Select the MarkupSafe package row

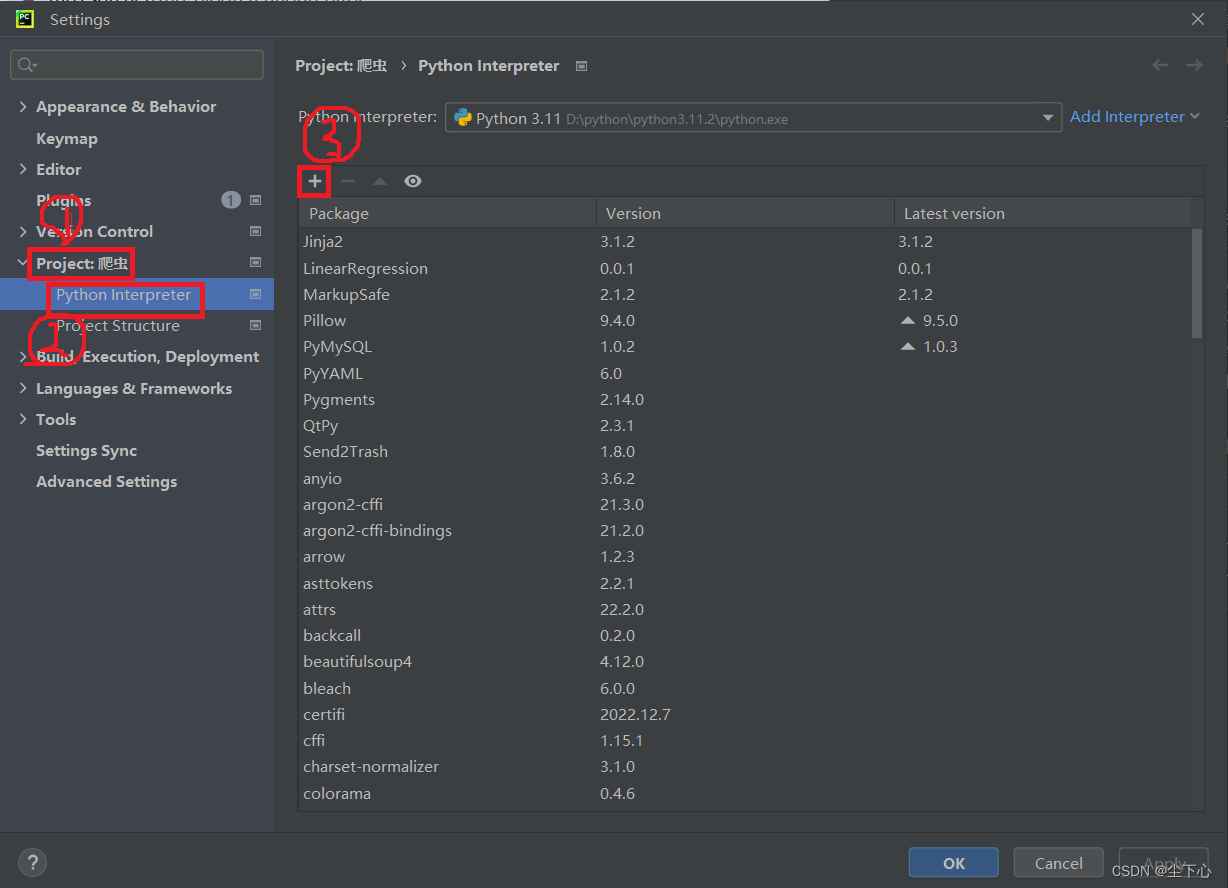pyautogui.click(x=745, y=294)
